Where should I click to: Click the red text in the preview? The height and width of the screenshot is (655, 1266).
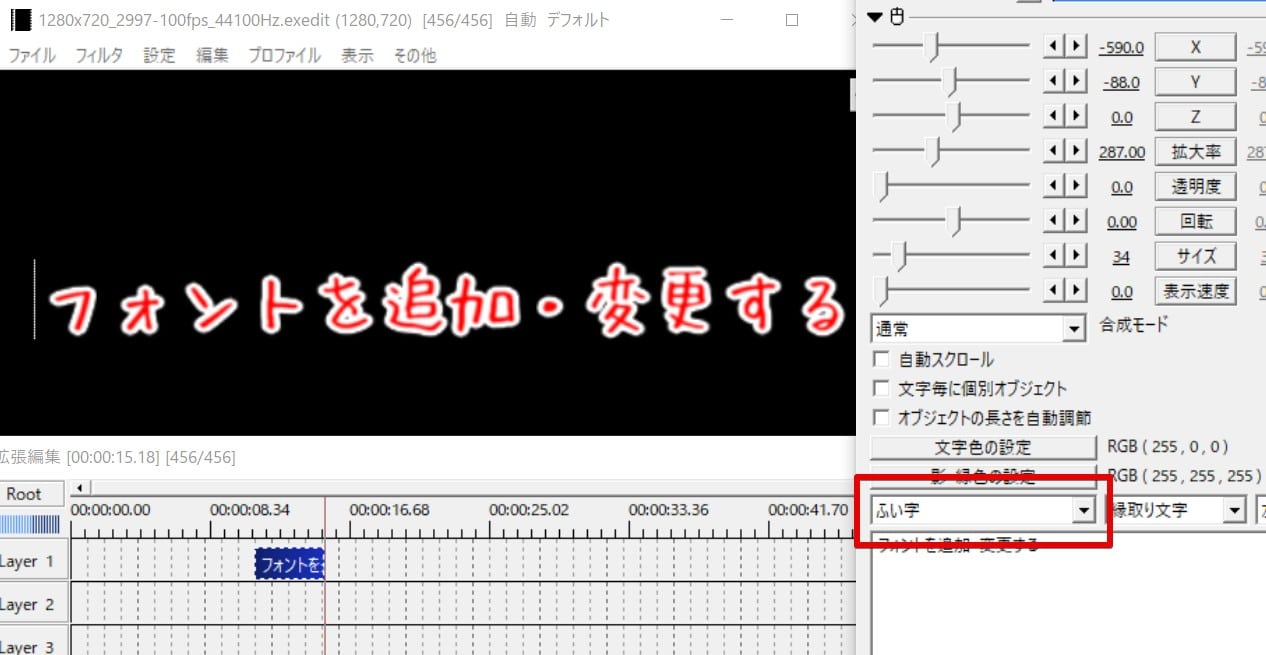[448, 303]
